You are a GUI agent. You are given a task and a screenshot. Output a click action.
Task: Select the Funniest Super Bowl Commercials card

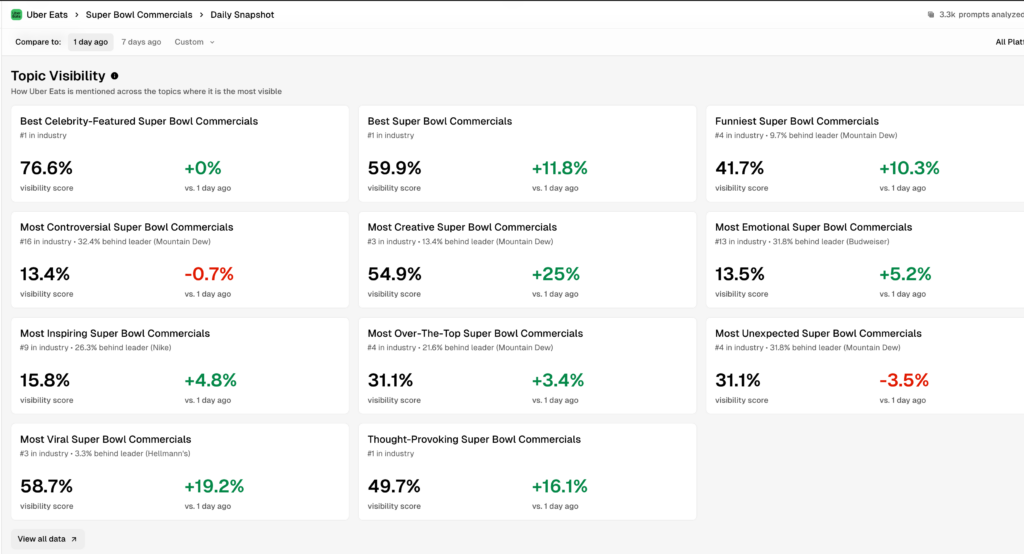[x=864, y=153]
